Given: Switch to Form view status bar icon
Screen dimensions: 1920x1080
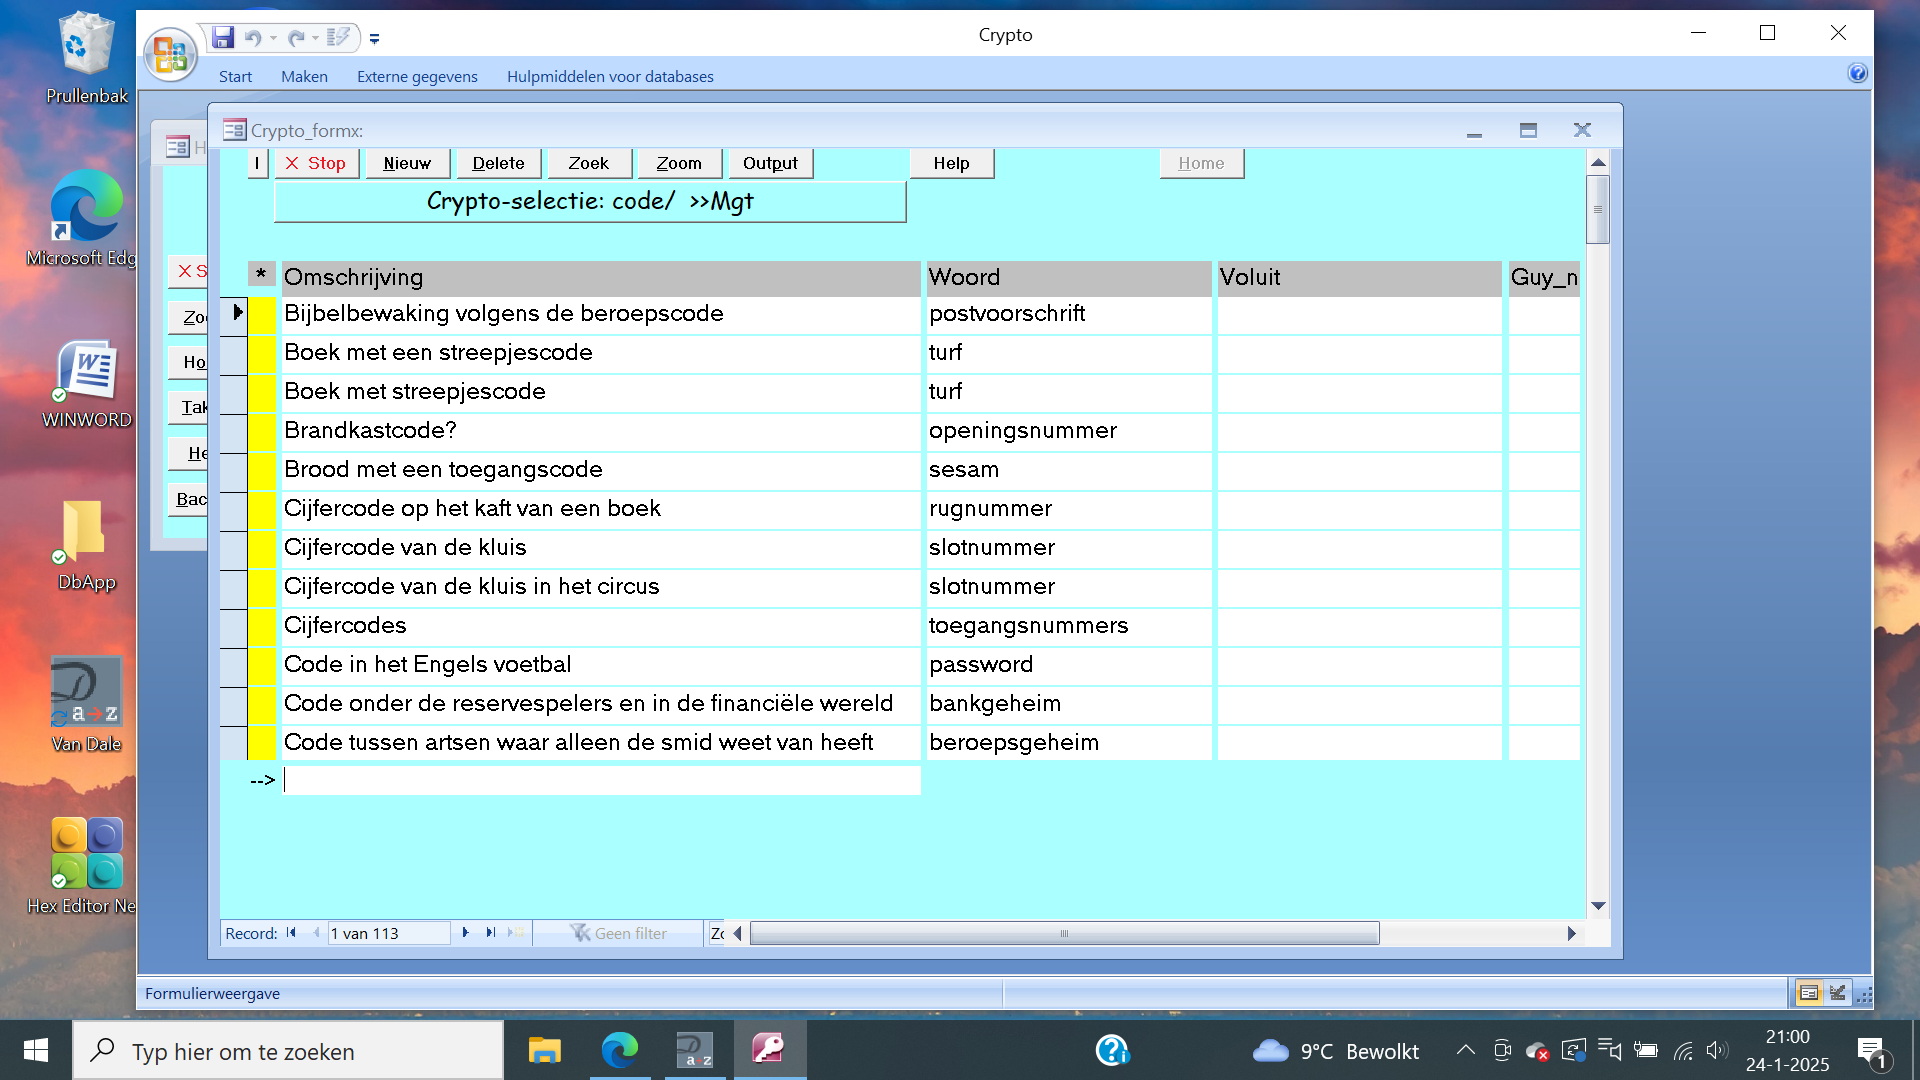Looking at the screenshot, I should [1808, 993].
